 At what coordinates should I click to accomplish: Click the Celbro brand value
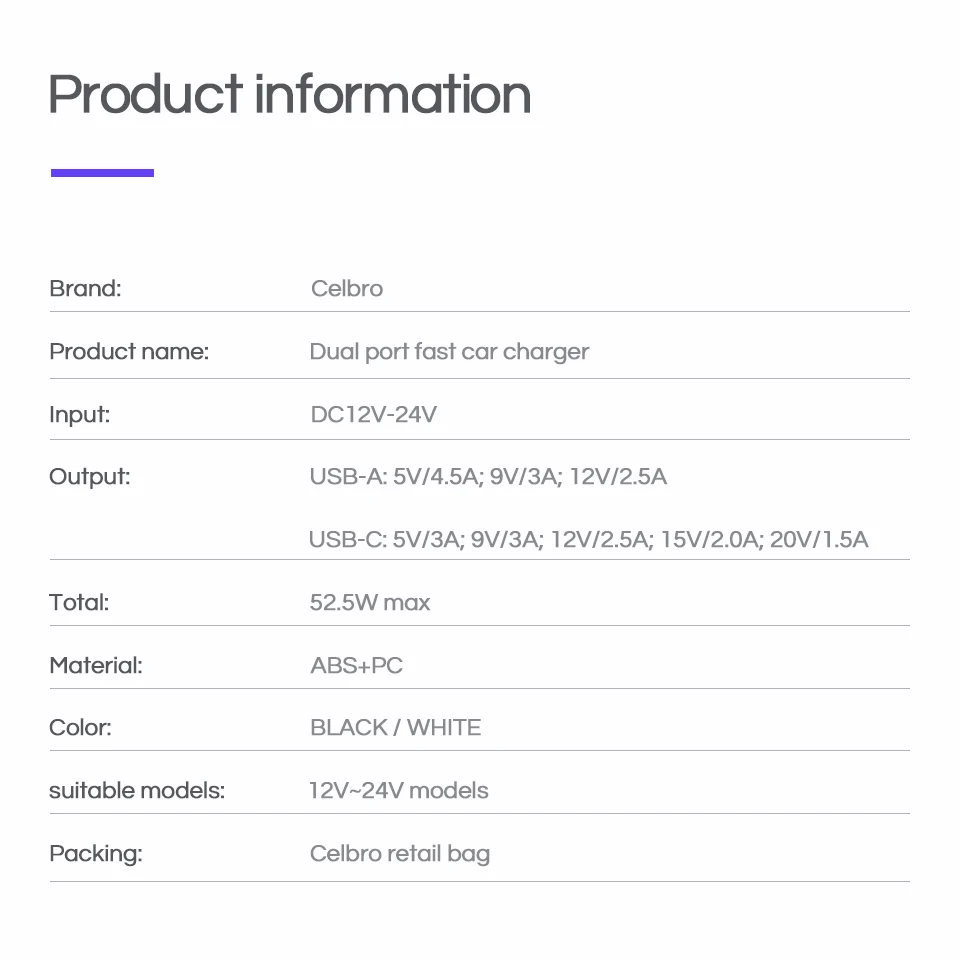pos(346,289)
